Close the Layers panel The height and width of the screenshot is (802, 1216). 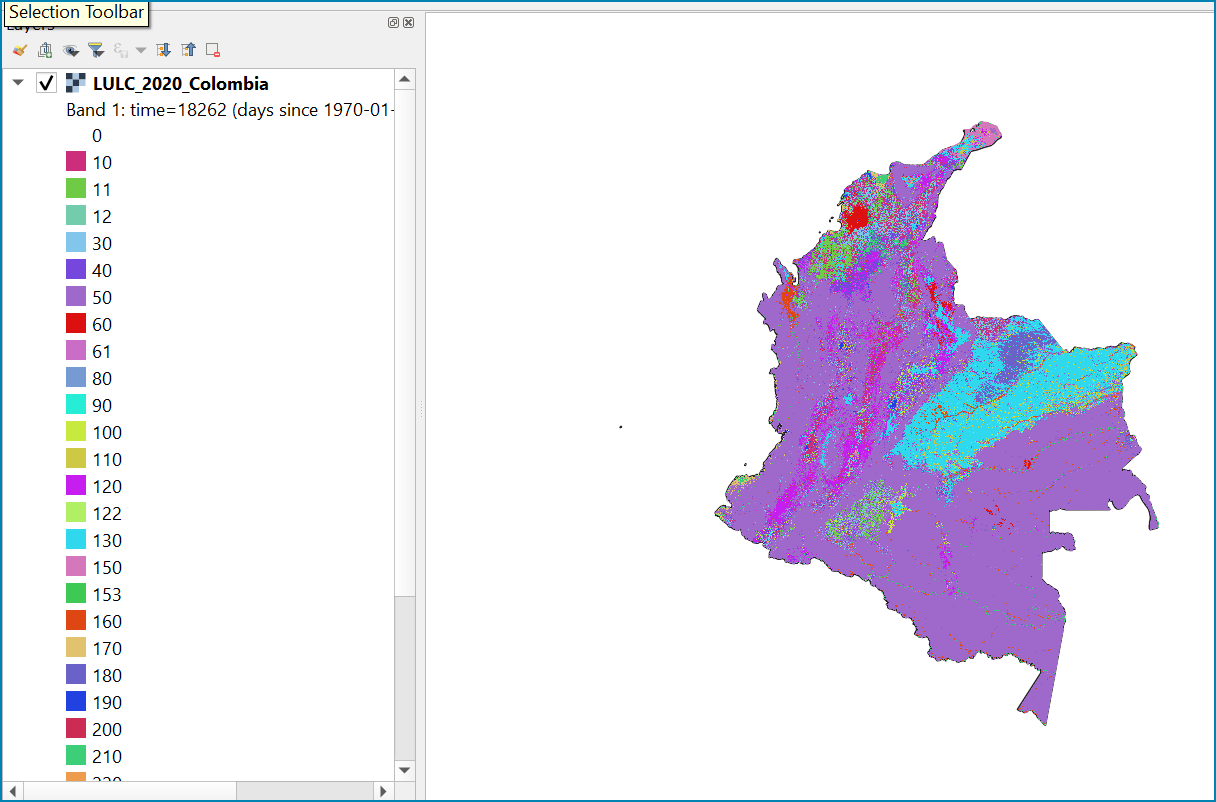click(x=408, y=23)
